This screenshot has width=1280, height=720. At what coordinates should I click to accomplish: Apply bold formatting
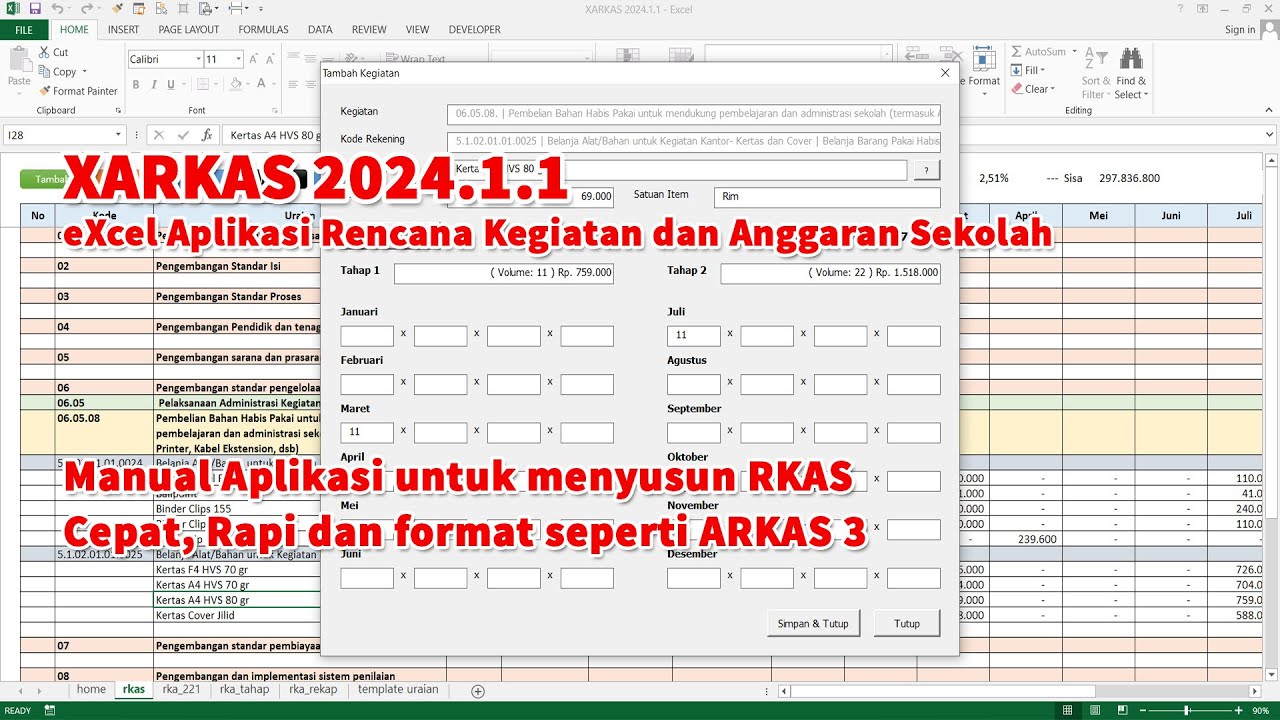(x=135, y=84)
